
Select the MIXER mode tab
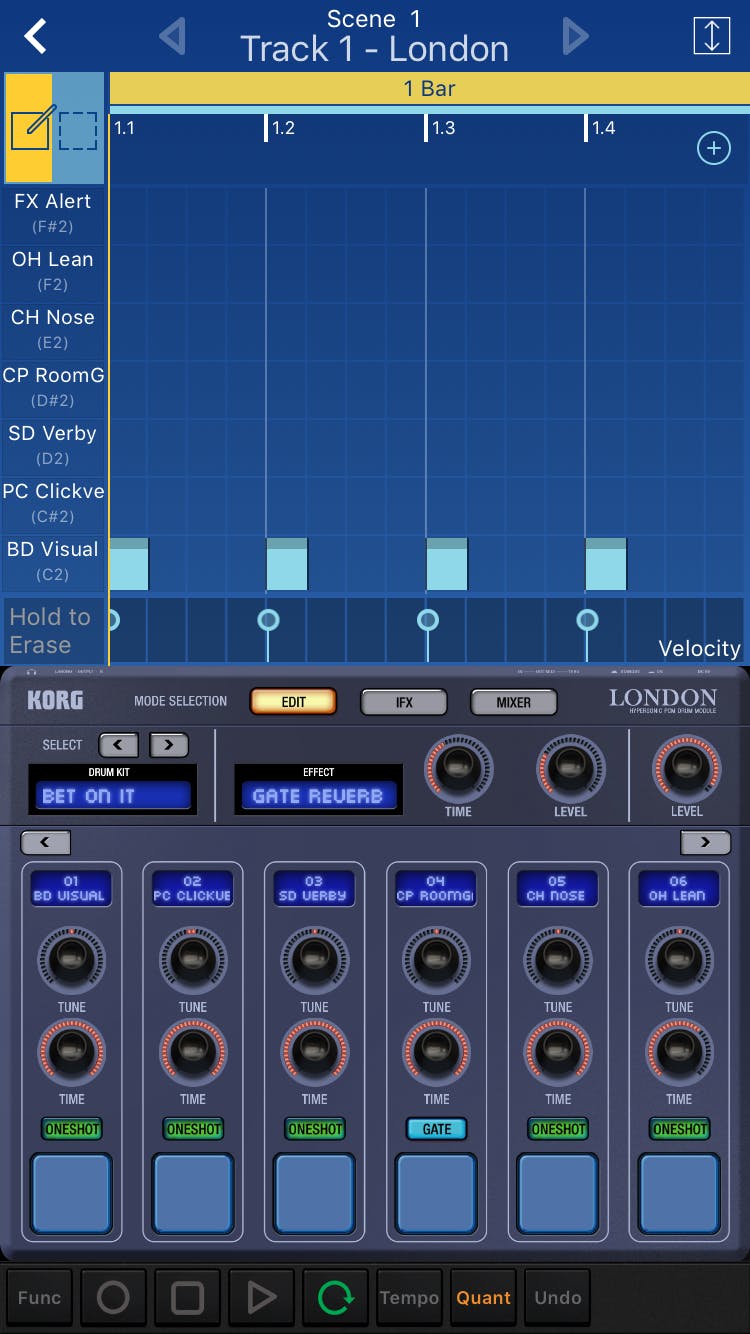coord(514,702)
